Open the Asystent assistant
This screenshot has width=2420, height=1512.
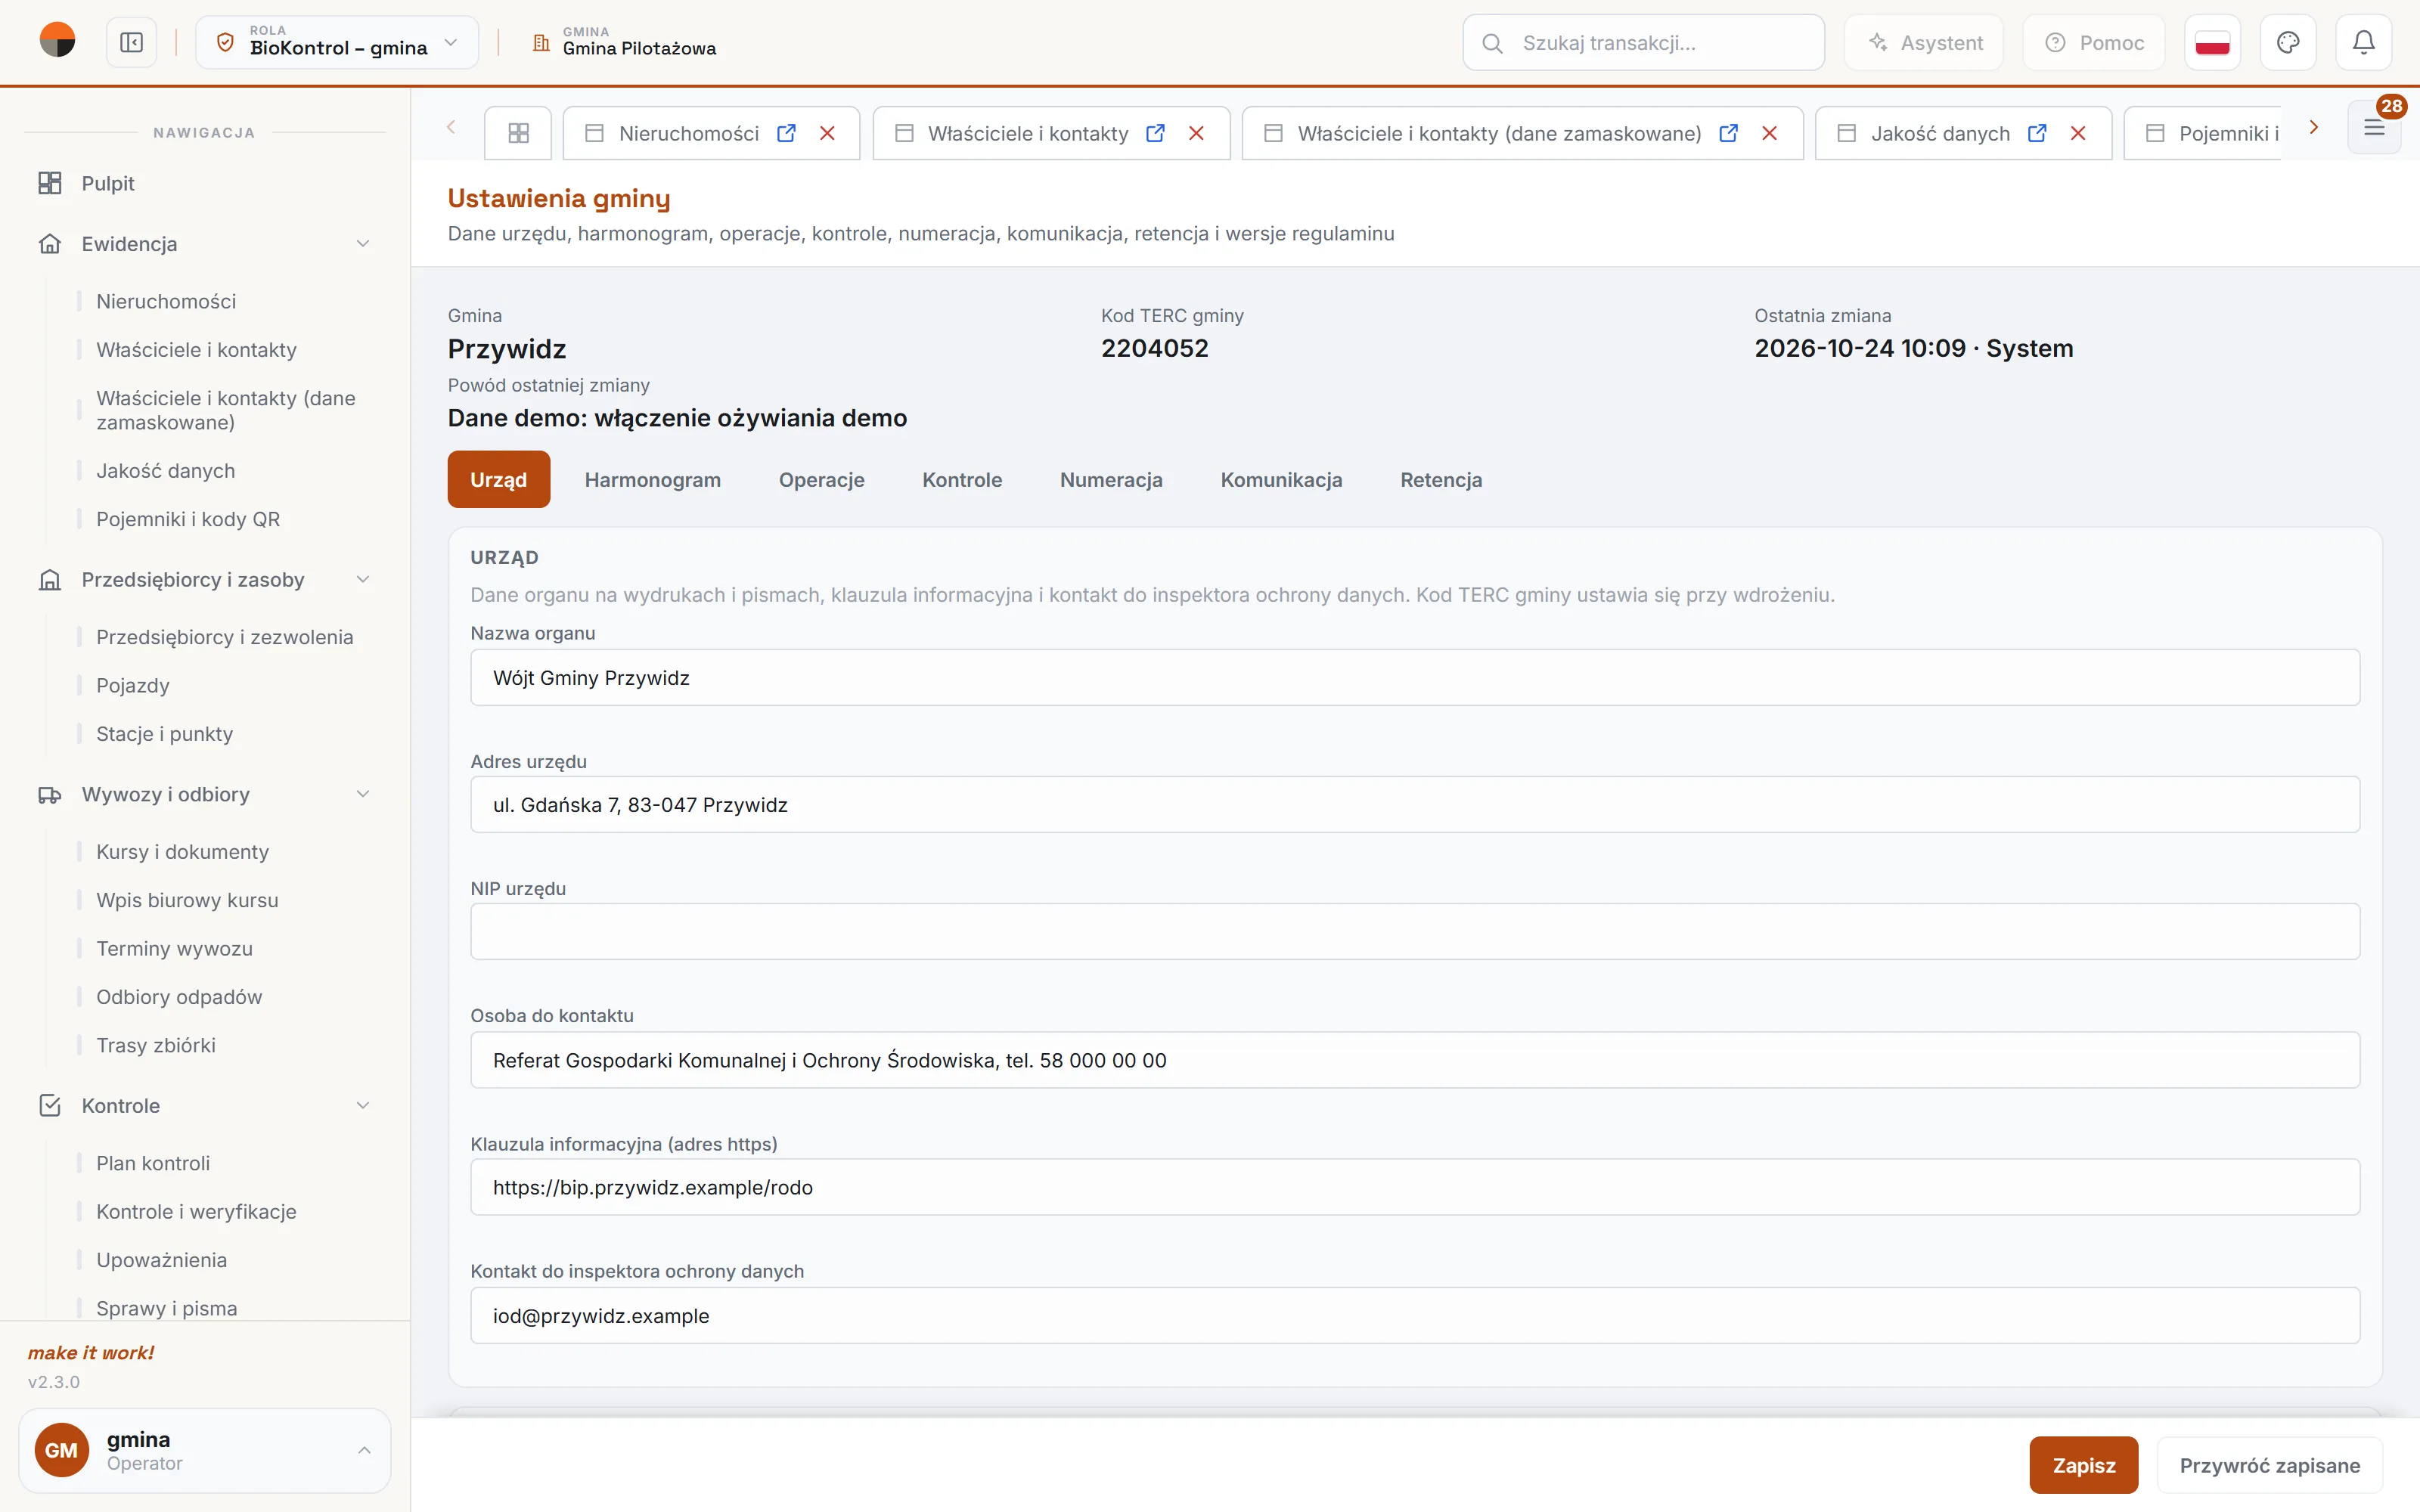pyautogui.click(x=1924, y=42)
